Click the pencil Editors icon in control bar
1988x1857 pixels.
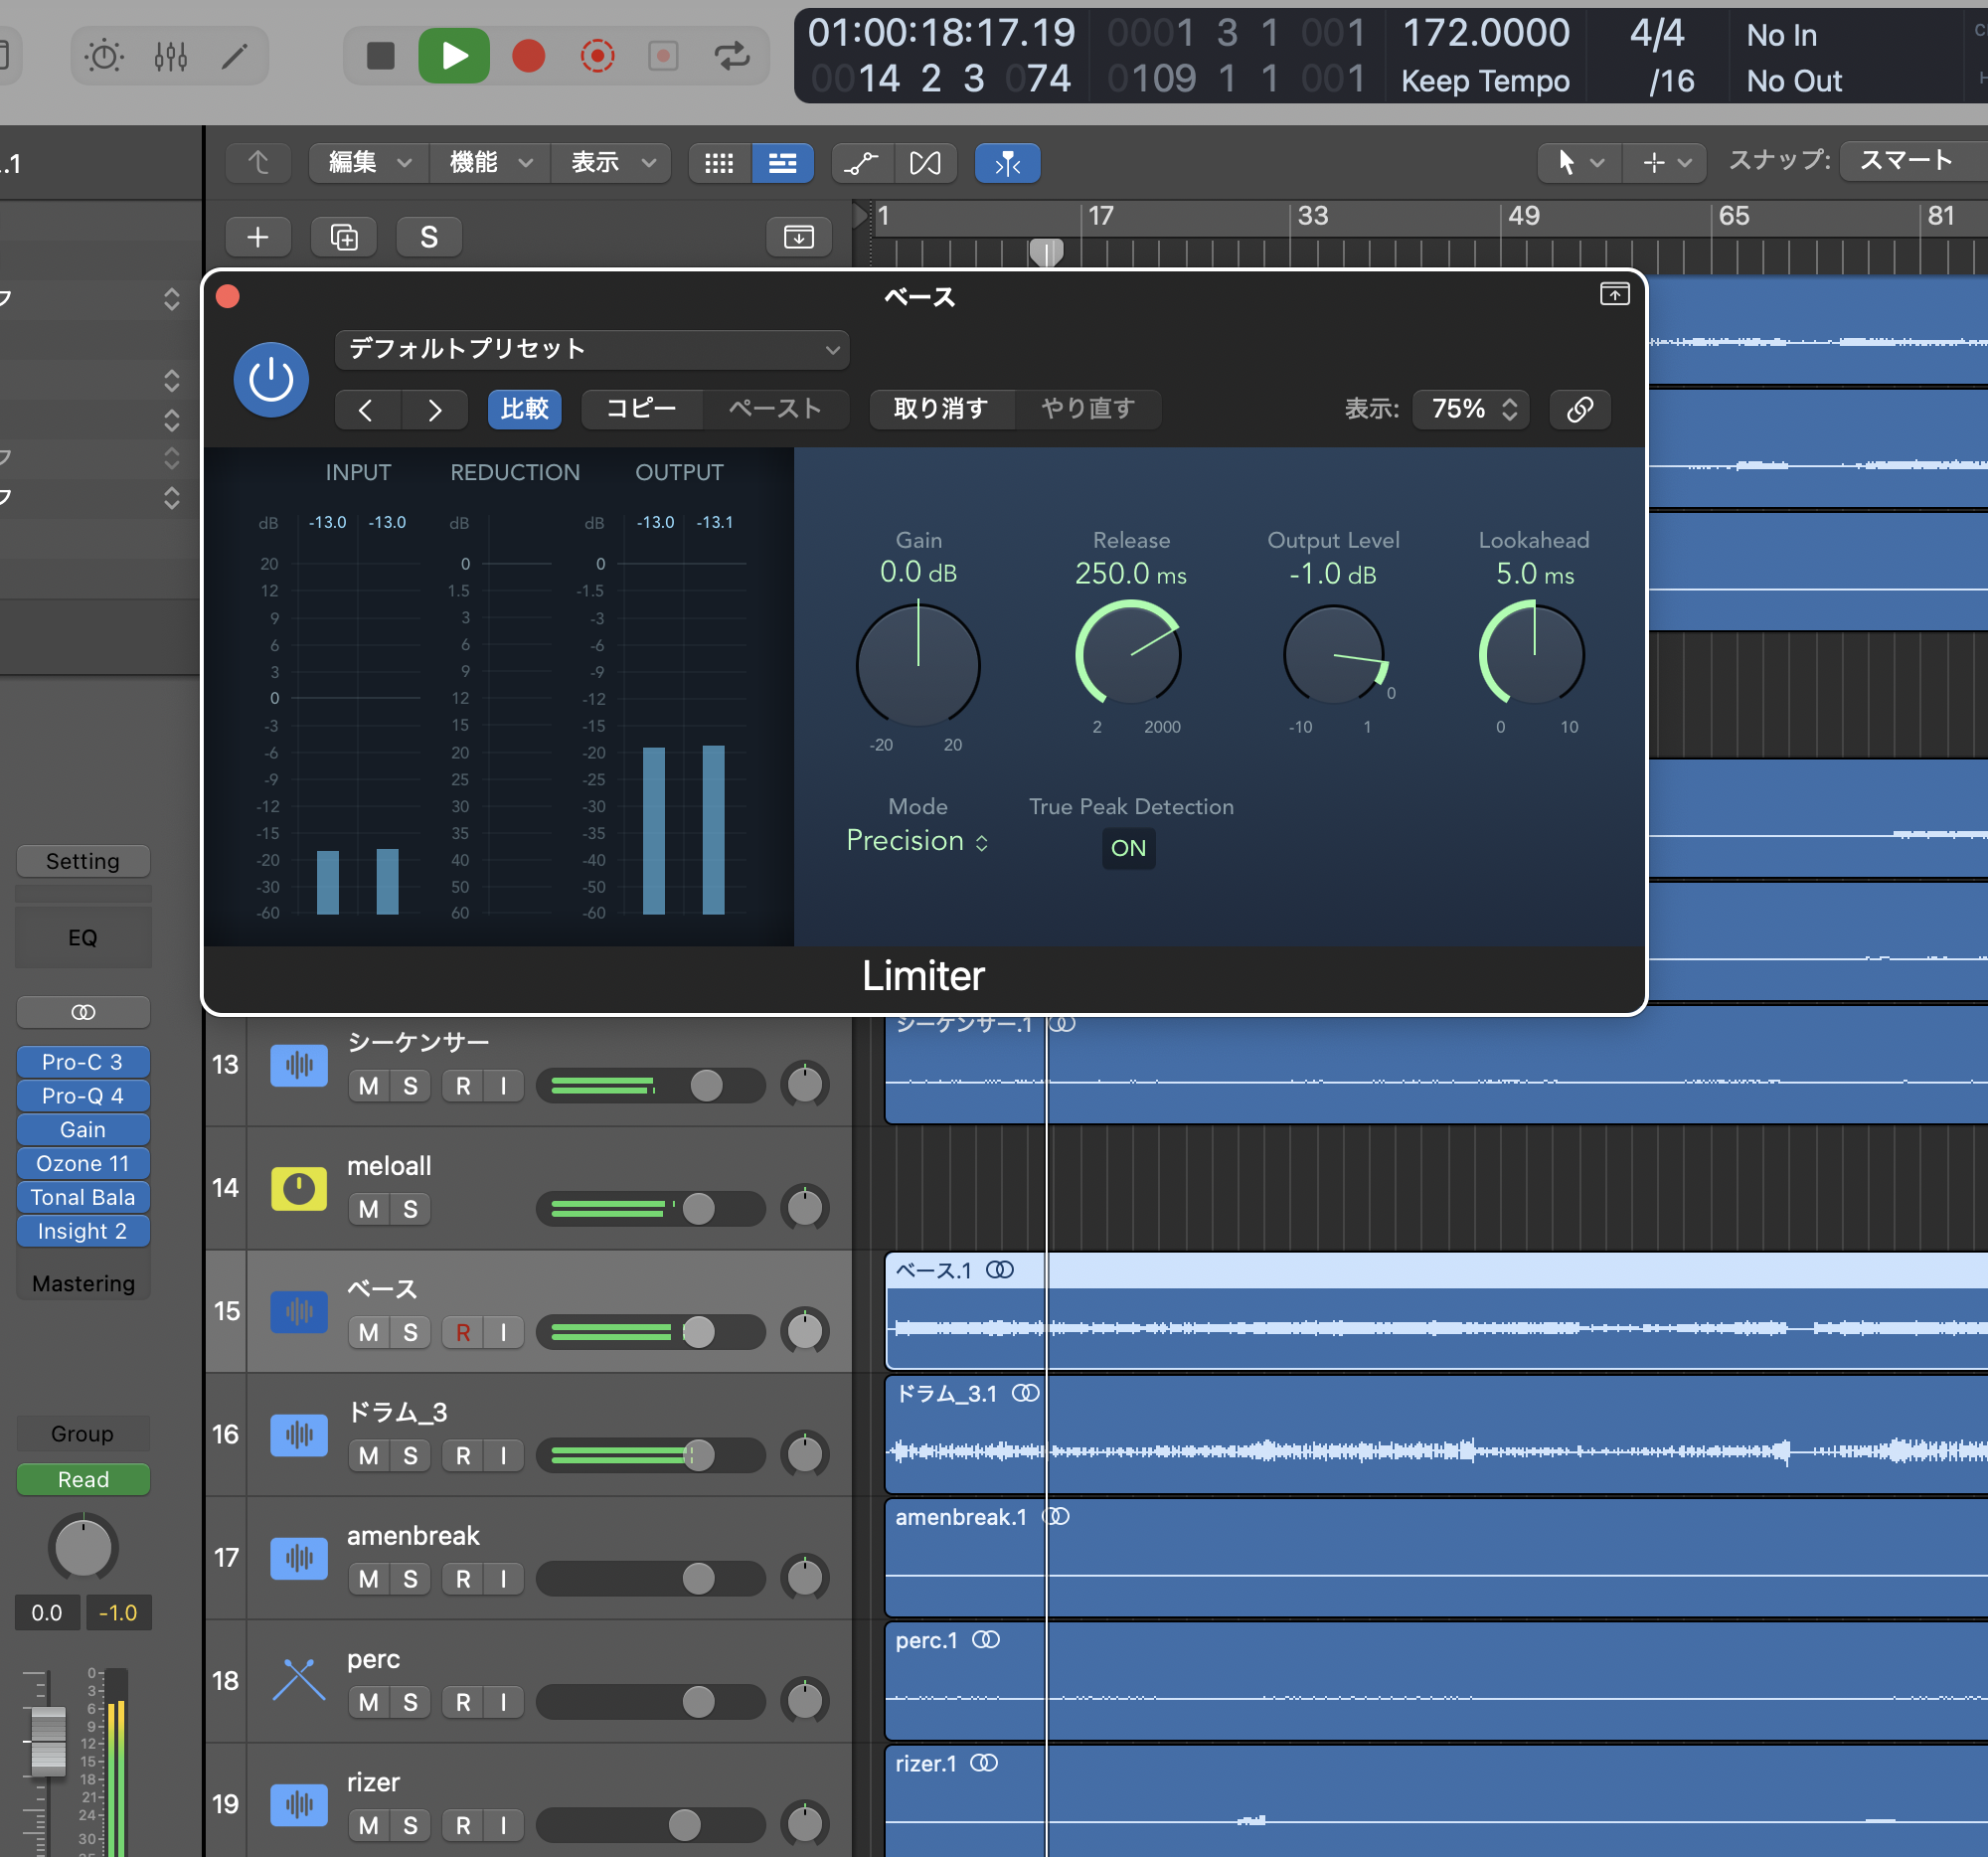[234, 56]
